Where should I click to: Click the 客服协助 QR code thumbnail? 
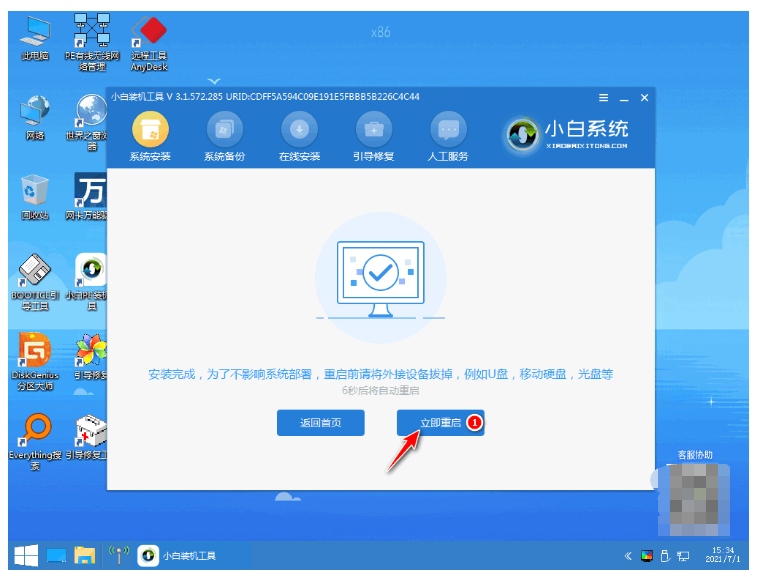point(694,500)
